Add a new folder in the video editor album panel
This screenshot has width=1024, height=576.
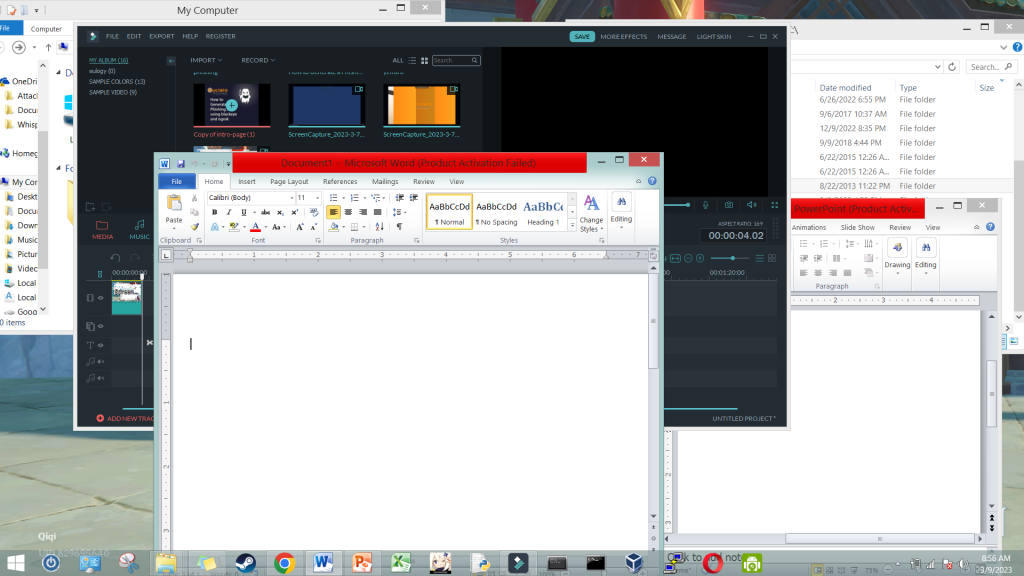(x=90, y=207)
